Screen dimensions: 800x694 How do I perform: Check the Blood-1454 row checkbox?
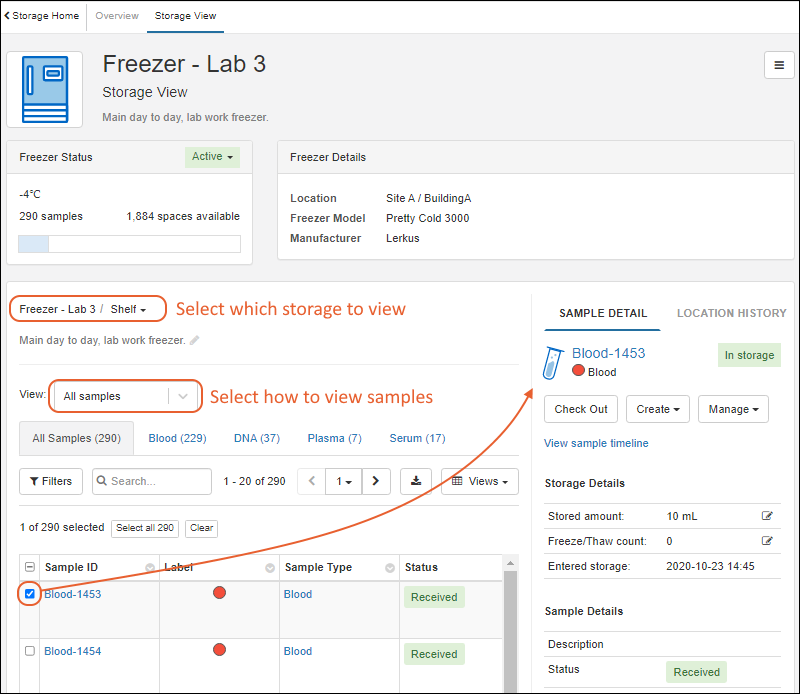click(x=29, y=651)
